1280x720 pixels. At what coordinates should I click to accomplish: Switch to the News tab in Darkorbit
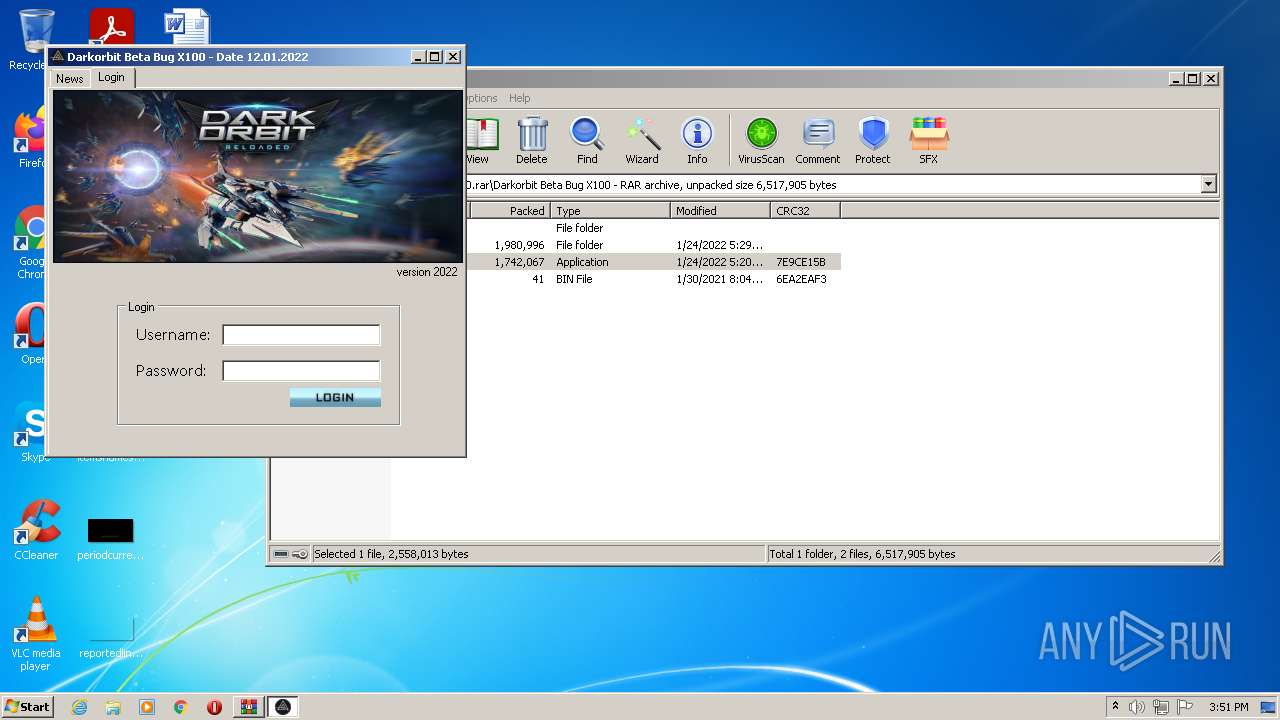pos(70,78)
